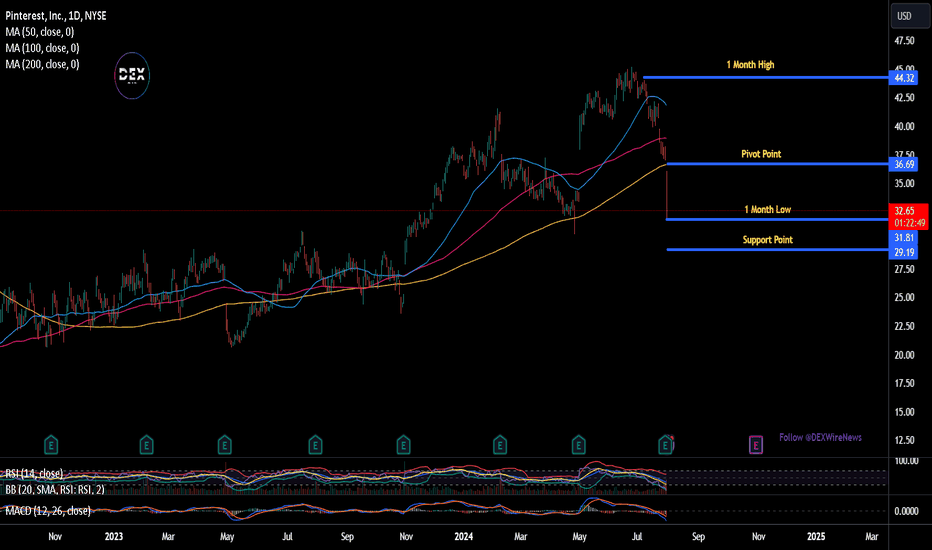Click the earnings marker before Mar 2023
Screen dimensions: 932x550
coord(146,444)
